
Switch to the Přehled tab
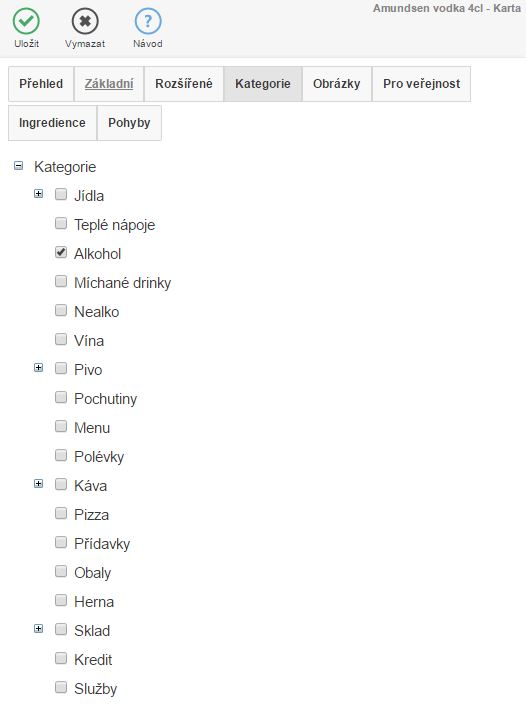click(41, 84)
